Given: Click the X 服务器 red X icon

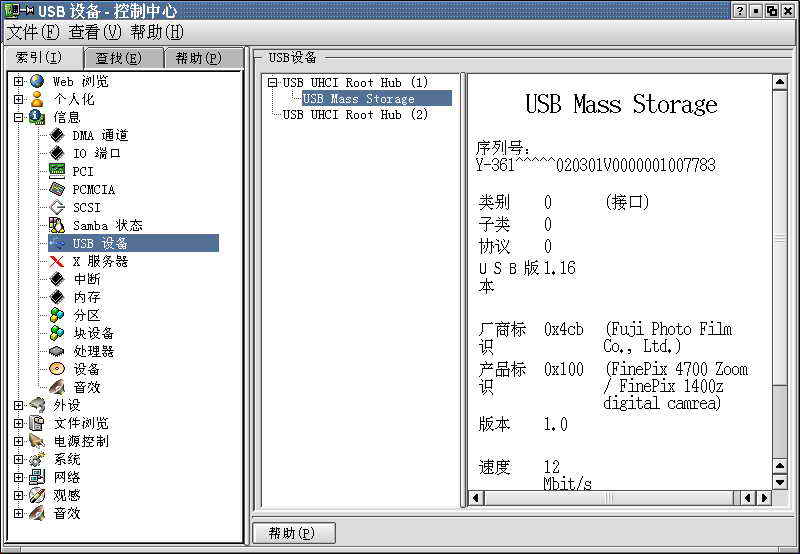Looking at the screenshot, I should [x=57, y=261].
